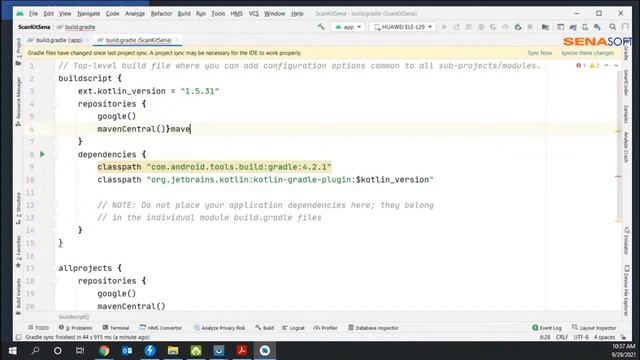Click the Search Everywhere magnifier icon

(612, 27)
